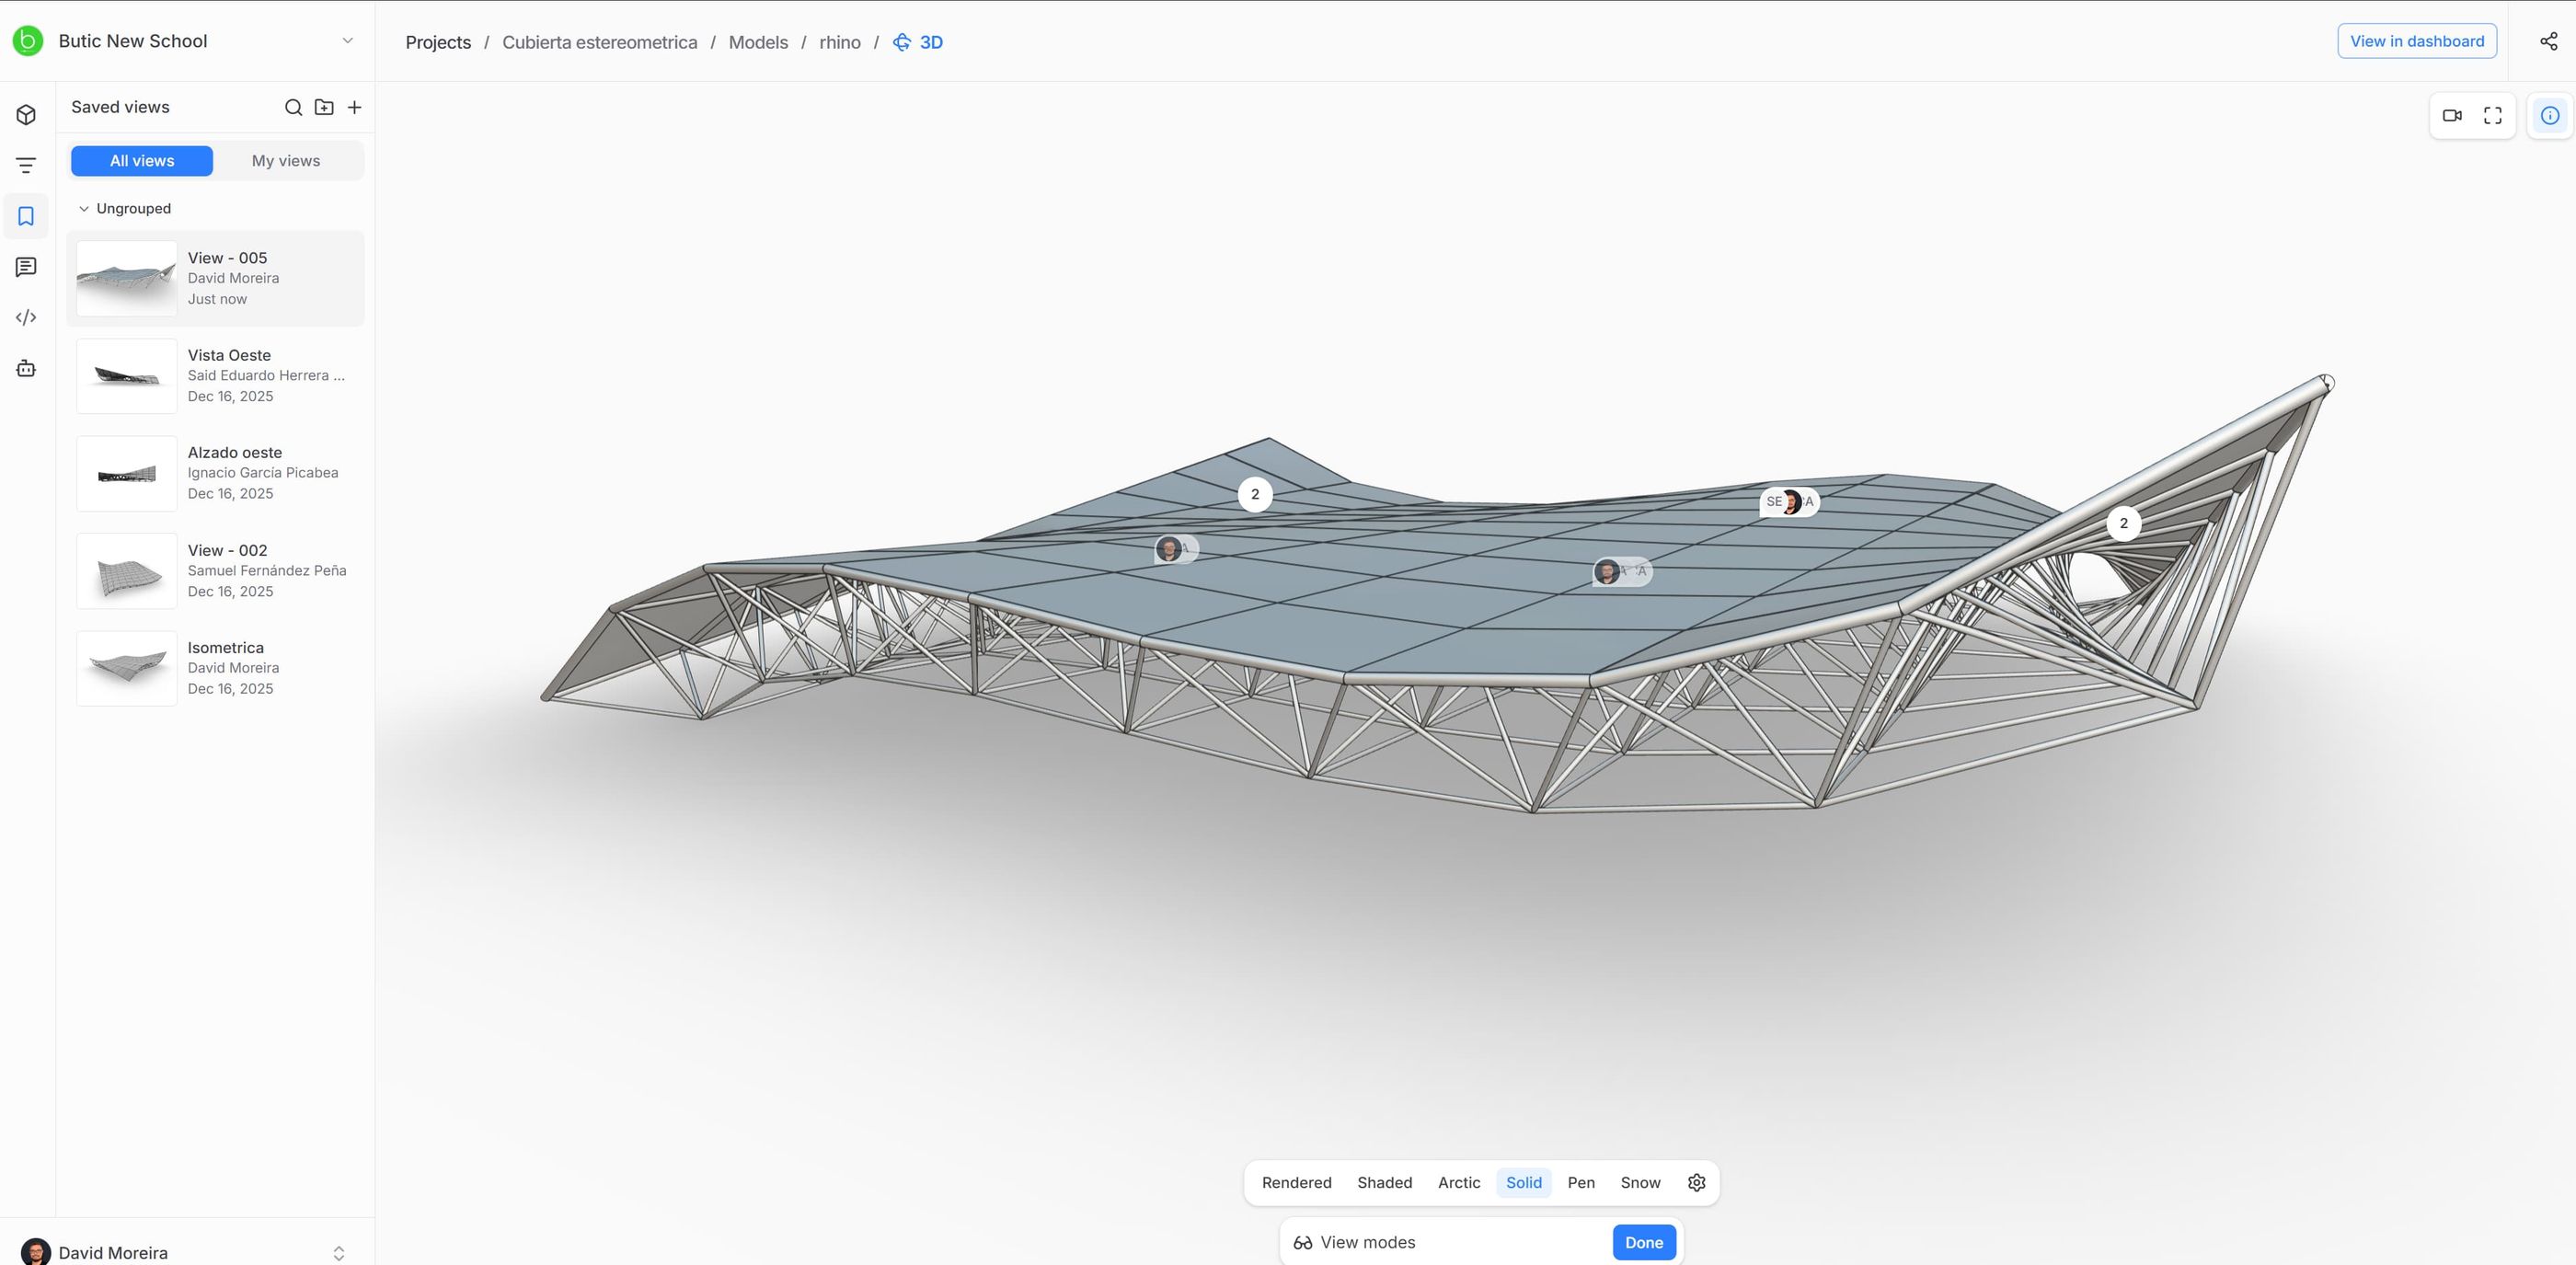Screen dimensions: 2576x1265
Task: Open the Automations robot icon in sidebar
Action: pyautogui.click(x=26, y=368)
